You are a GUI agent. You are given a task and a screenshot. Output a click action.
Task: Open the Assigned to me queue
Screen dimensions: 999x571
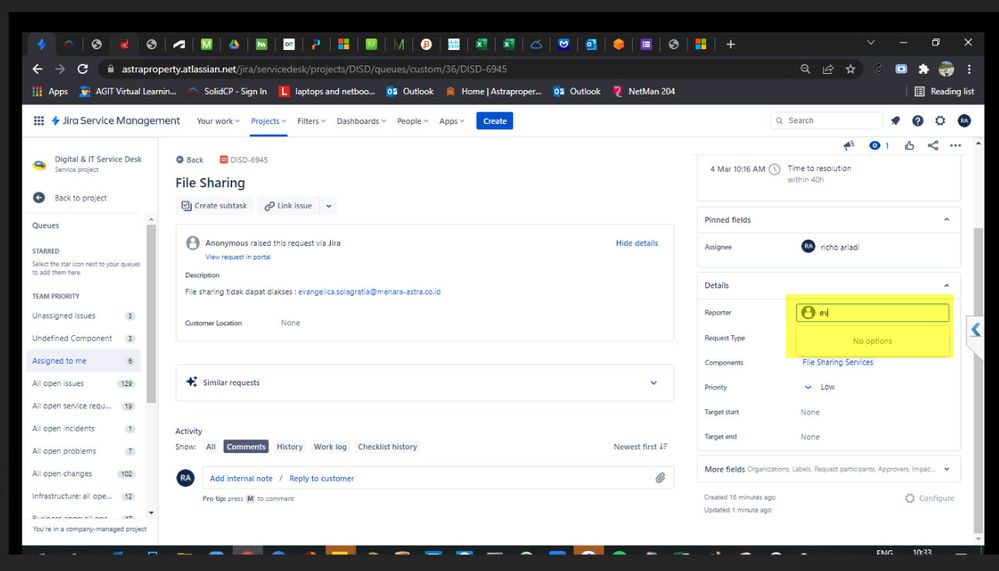83,361
